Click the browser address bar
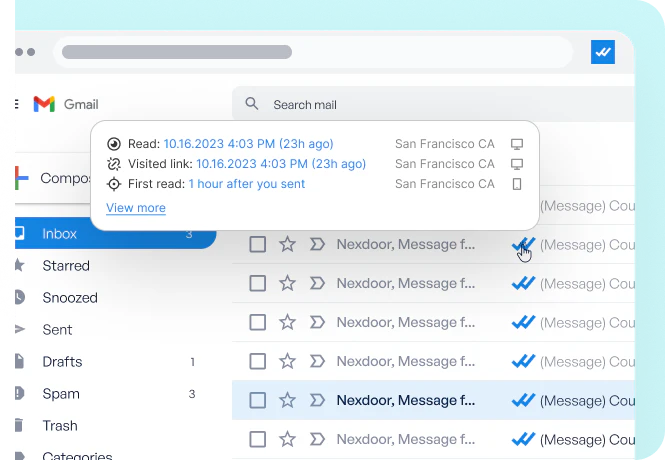This screenshot has height=460, width=665. pos(313,52)
